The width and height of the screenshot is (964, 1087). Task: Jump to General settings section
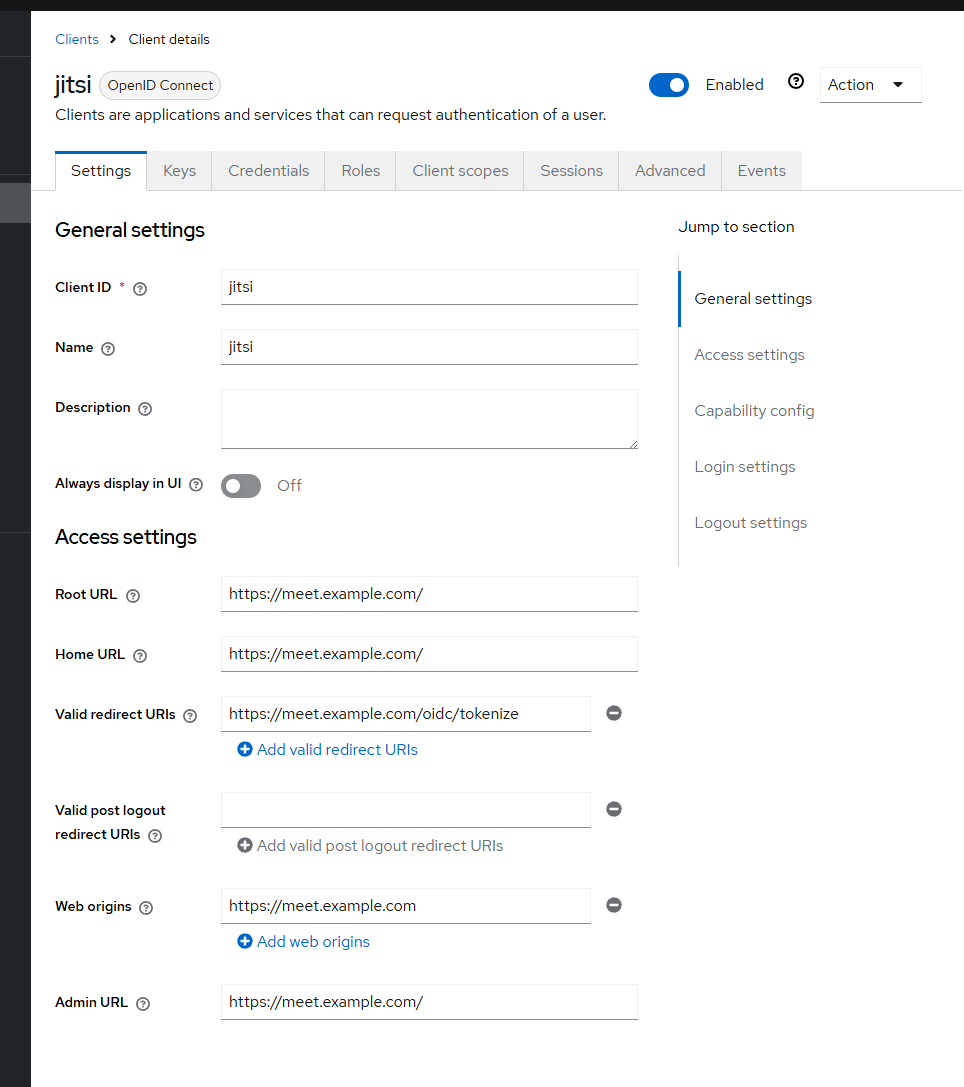(753, 299)
